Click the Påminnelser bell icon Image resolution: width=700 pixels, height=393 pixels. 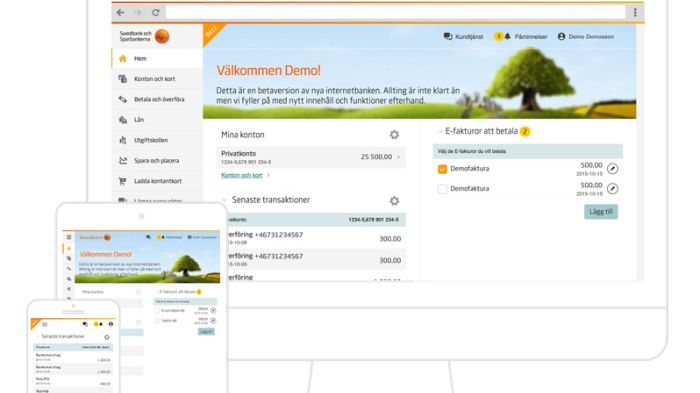(508, 36)
